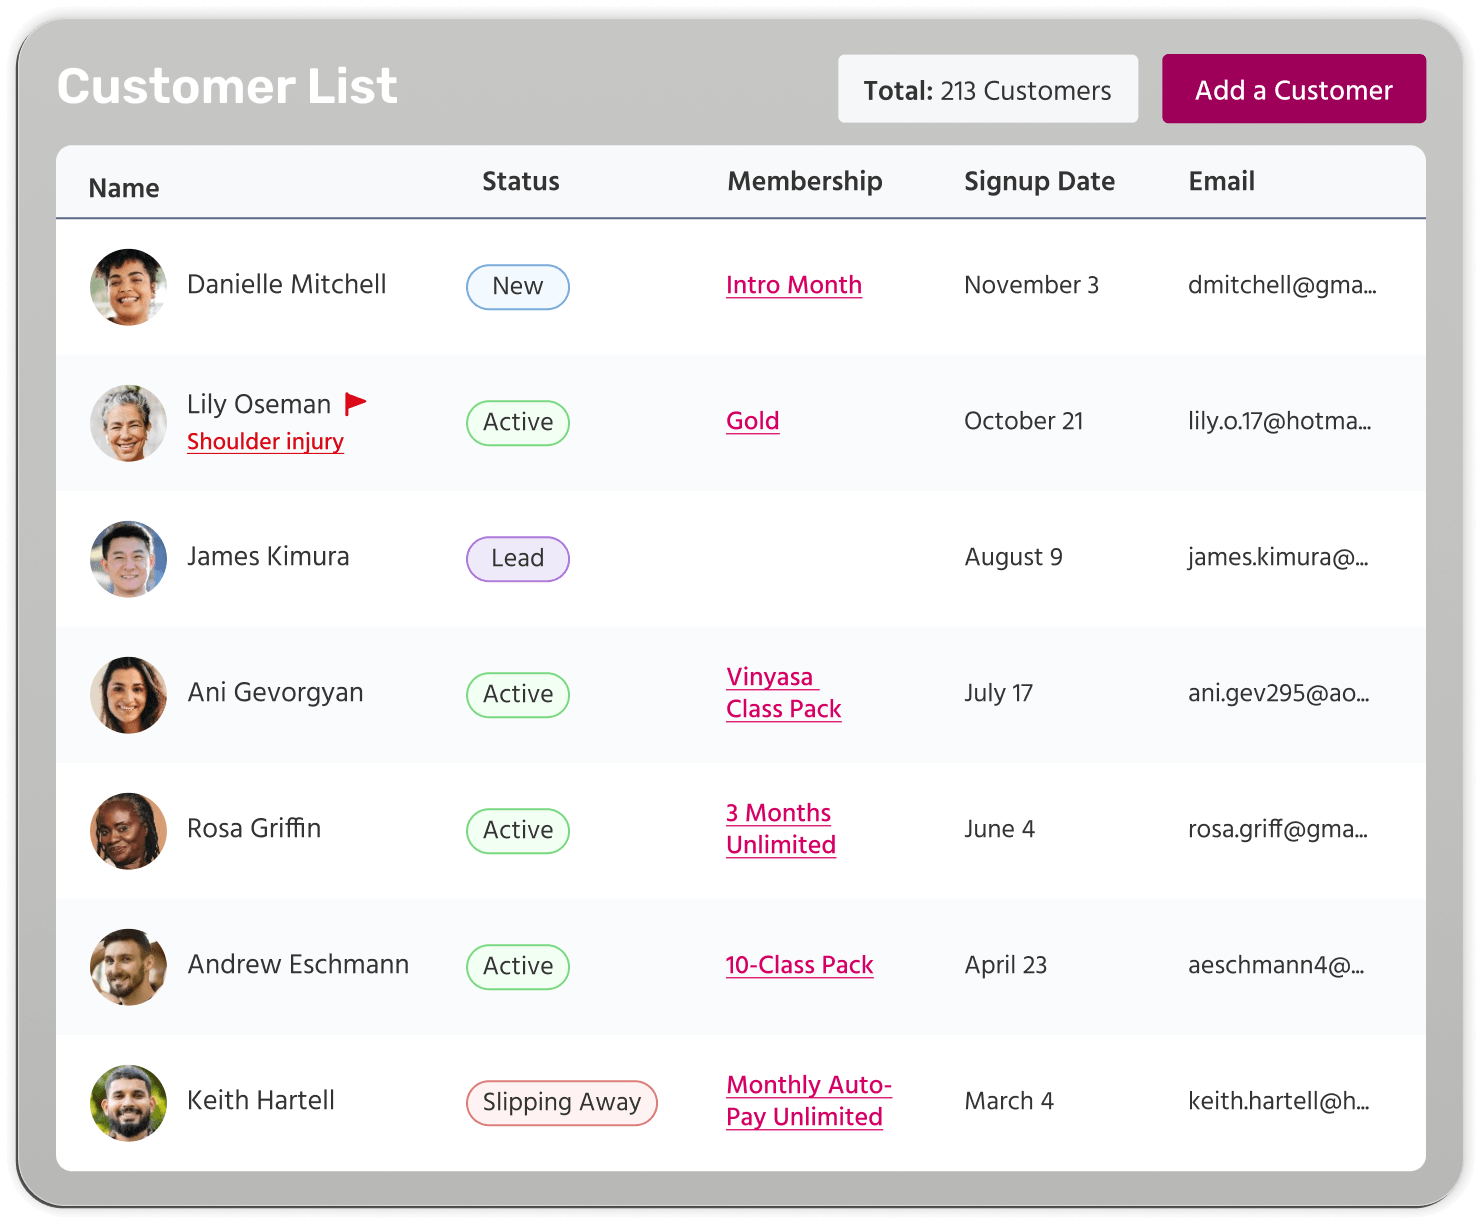Sort by the Signup Date column header
Screen dimensions: 1483x1225
1040,181
